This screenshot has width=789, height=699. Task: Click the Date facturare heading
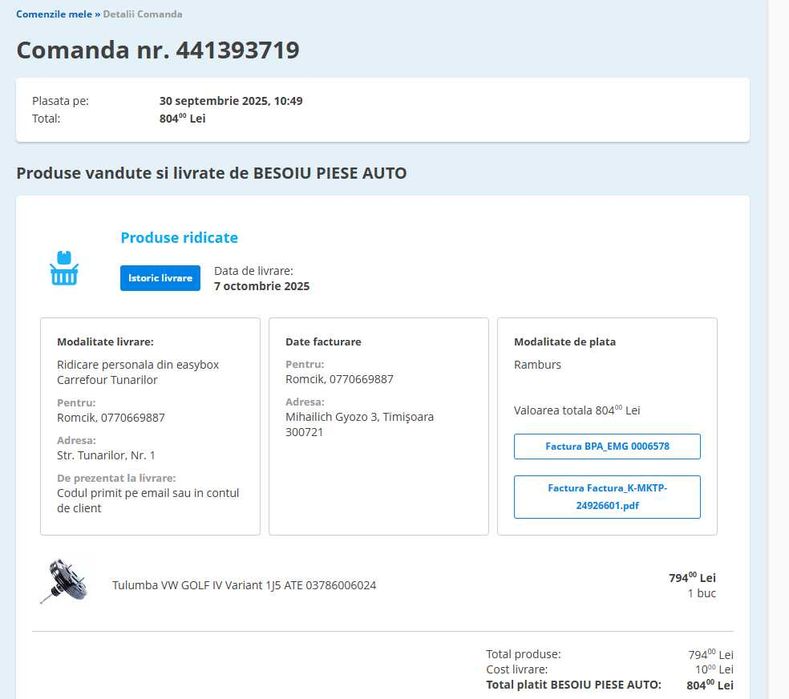323,342
